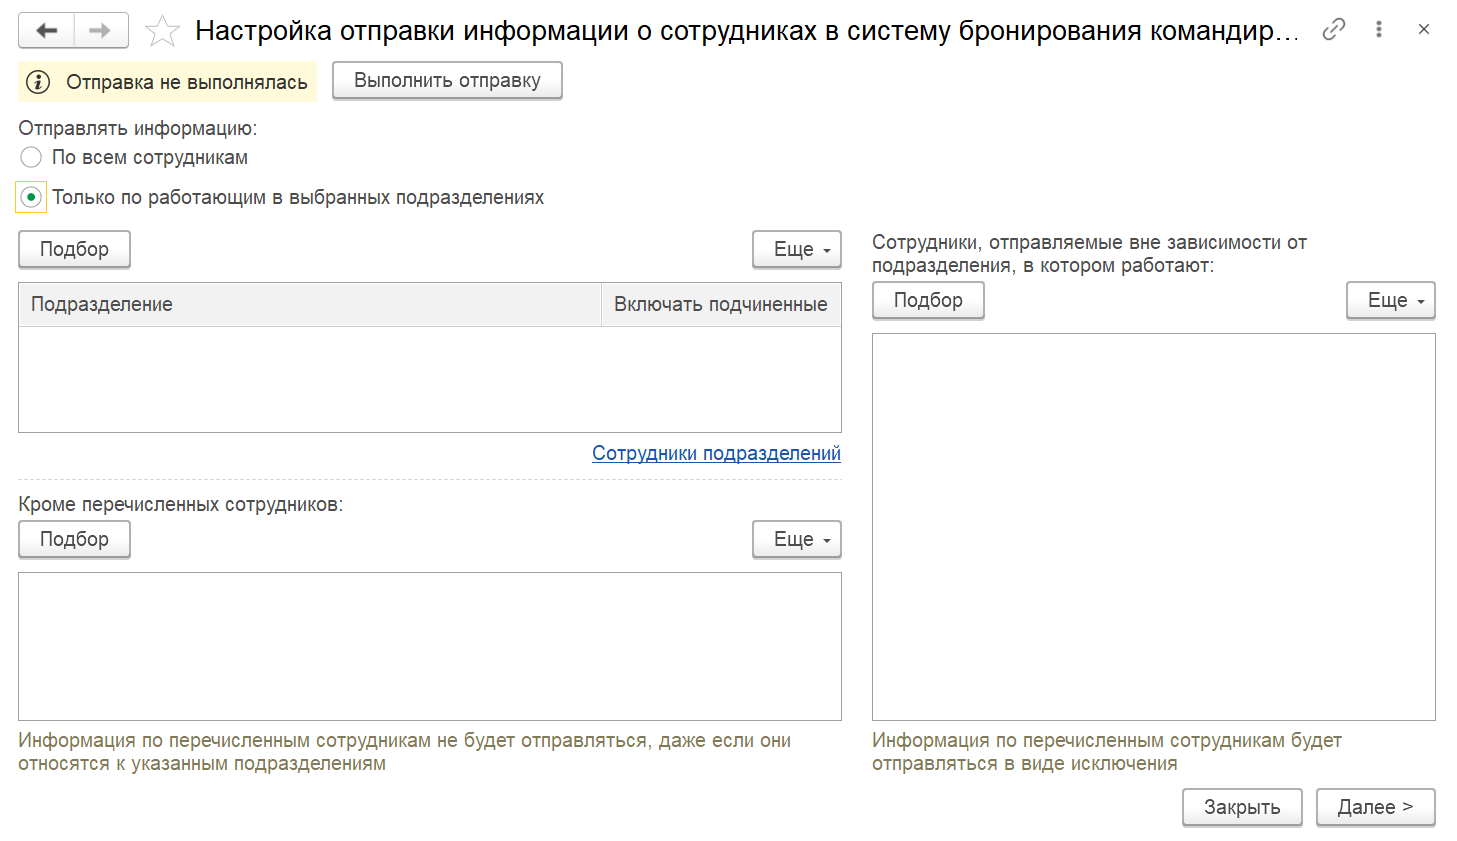The height and width of the screenshot is (841, 1457).
Task: Click the forward navigation arrow
Action: coord(100,30)
